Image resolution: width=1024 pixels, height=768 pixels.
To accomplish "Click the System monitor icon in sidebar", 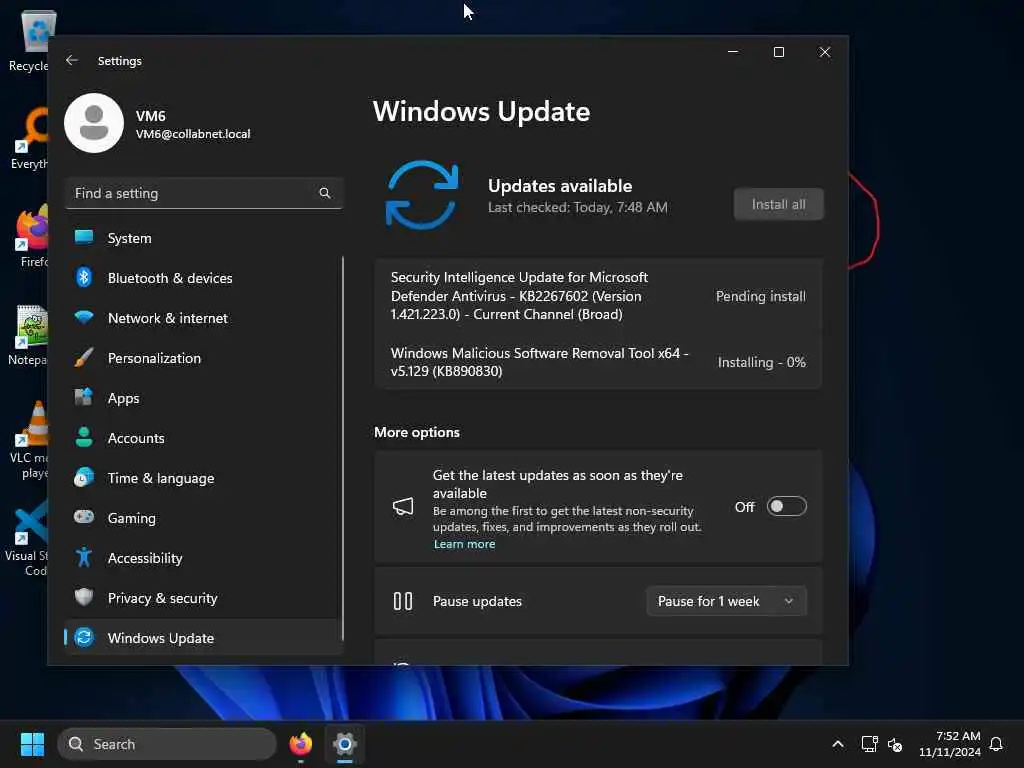I will coord(84,237).
